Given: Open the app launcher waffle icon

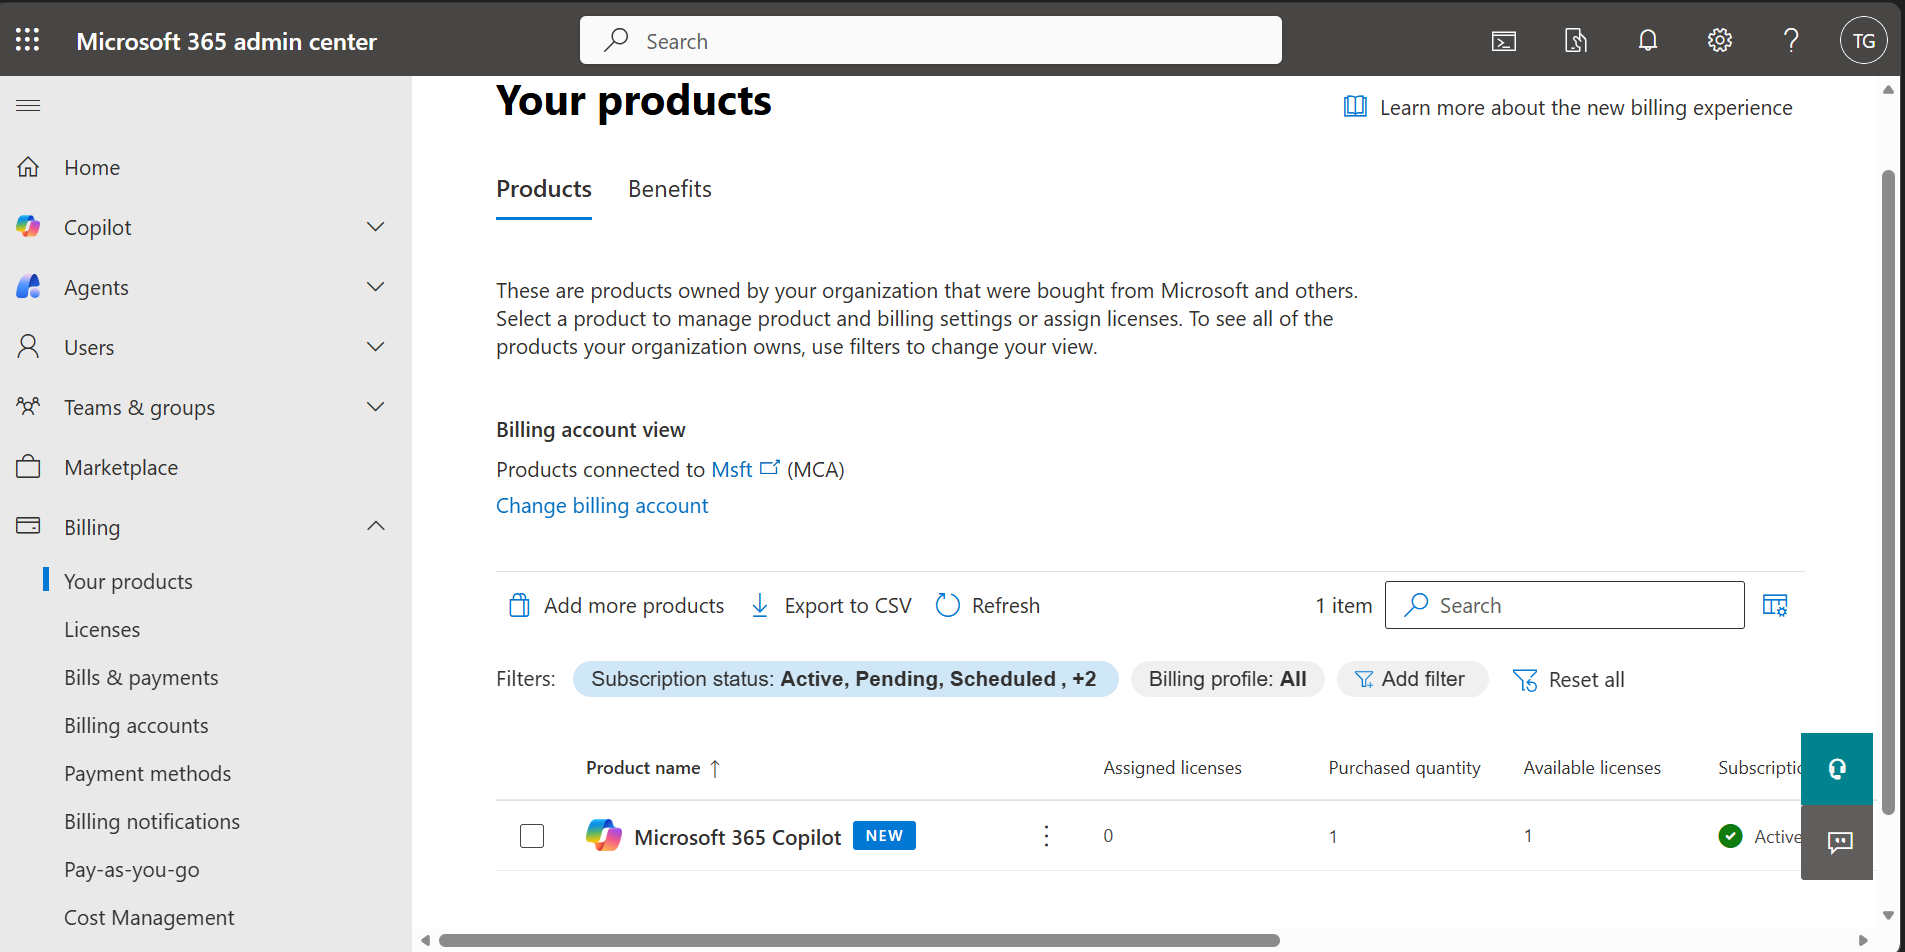Looking at the screenshot, I should [28, 40].
